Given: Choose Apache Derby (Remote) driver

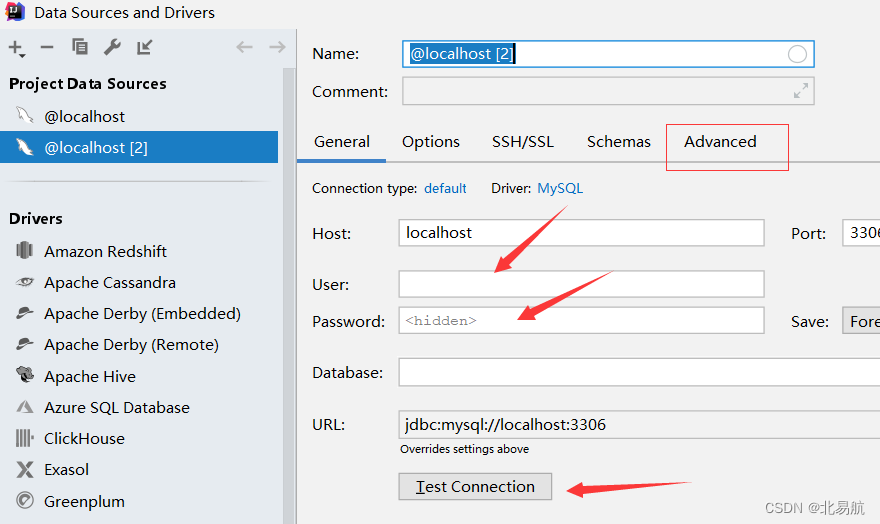Looking at the screenshot, I should (x=131, y=344).
